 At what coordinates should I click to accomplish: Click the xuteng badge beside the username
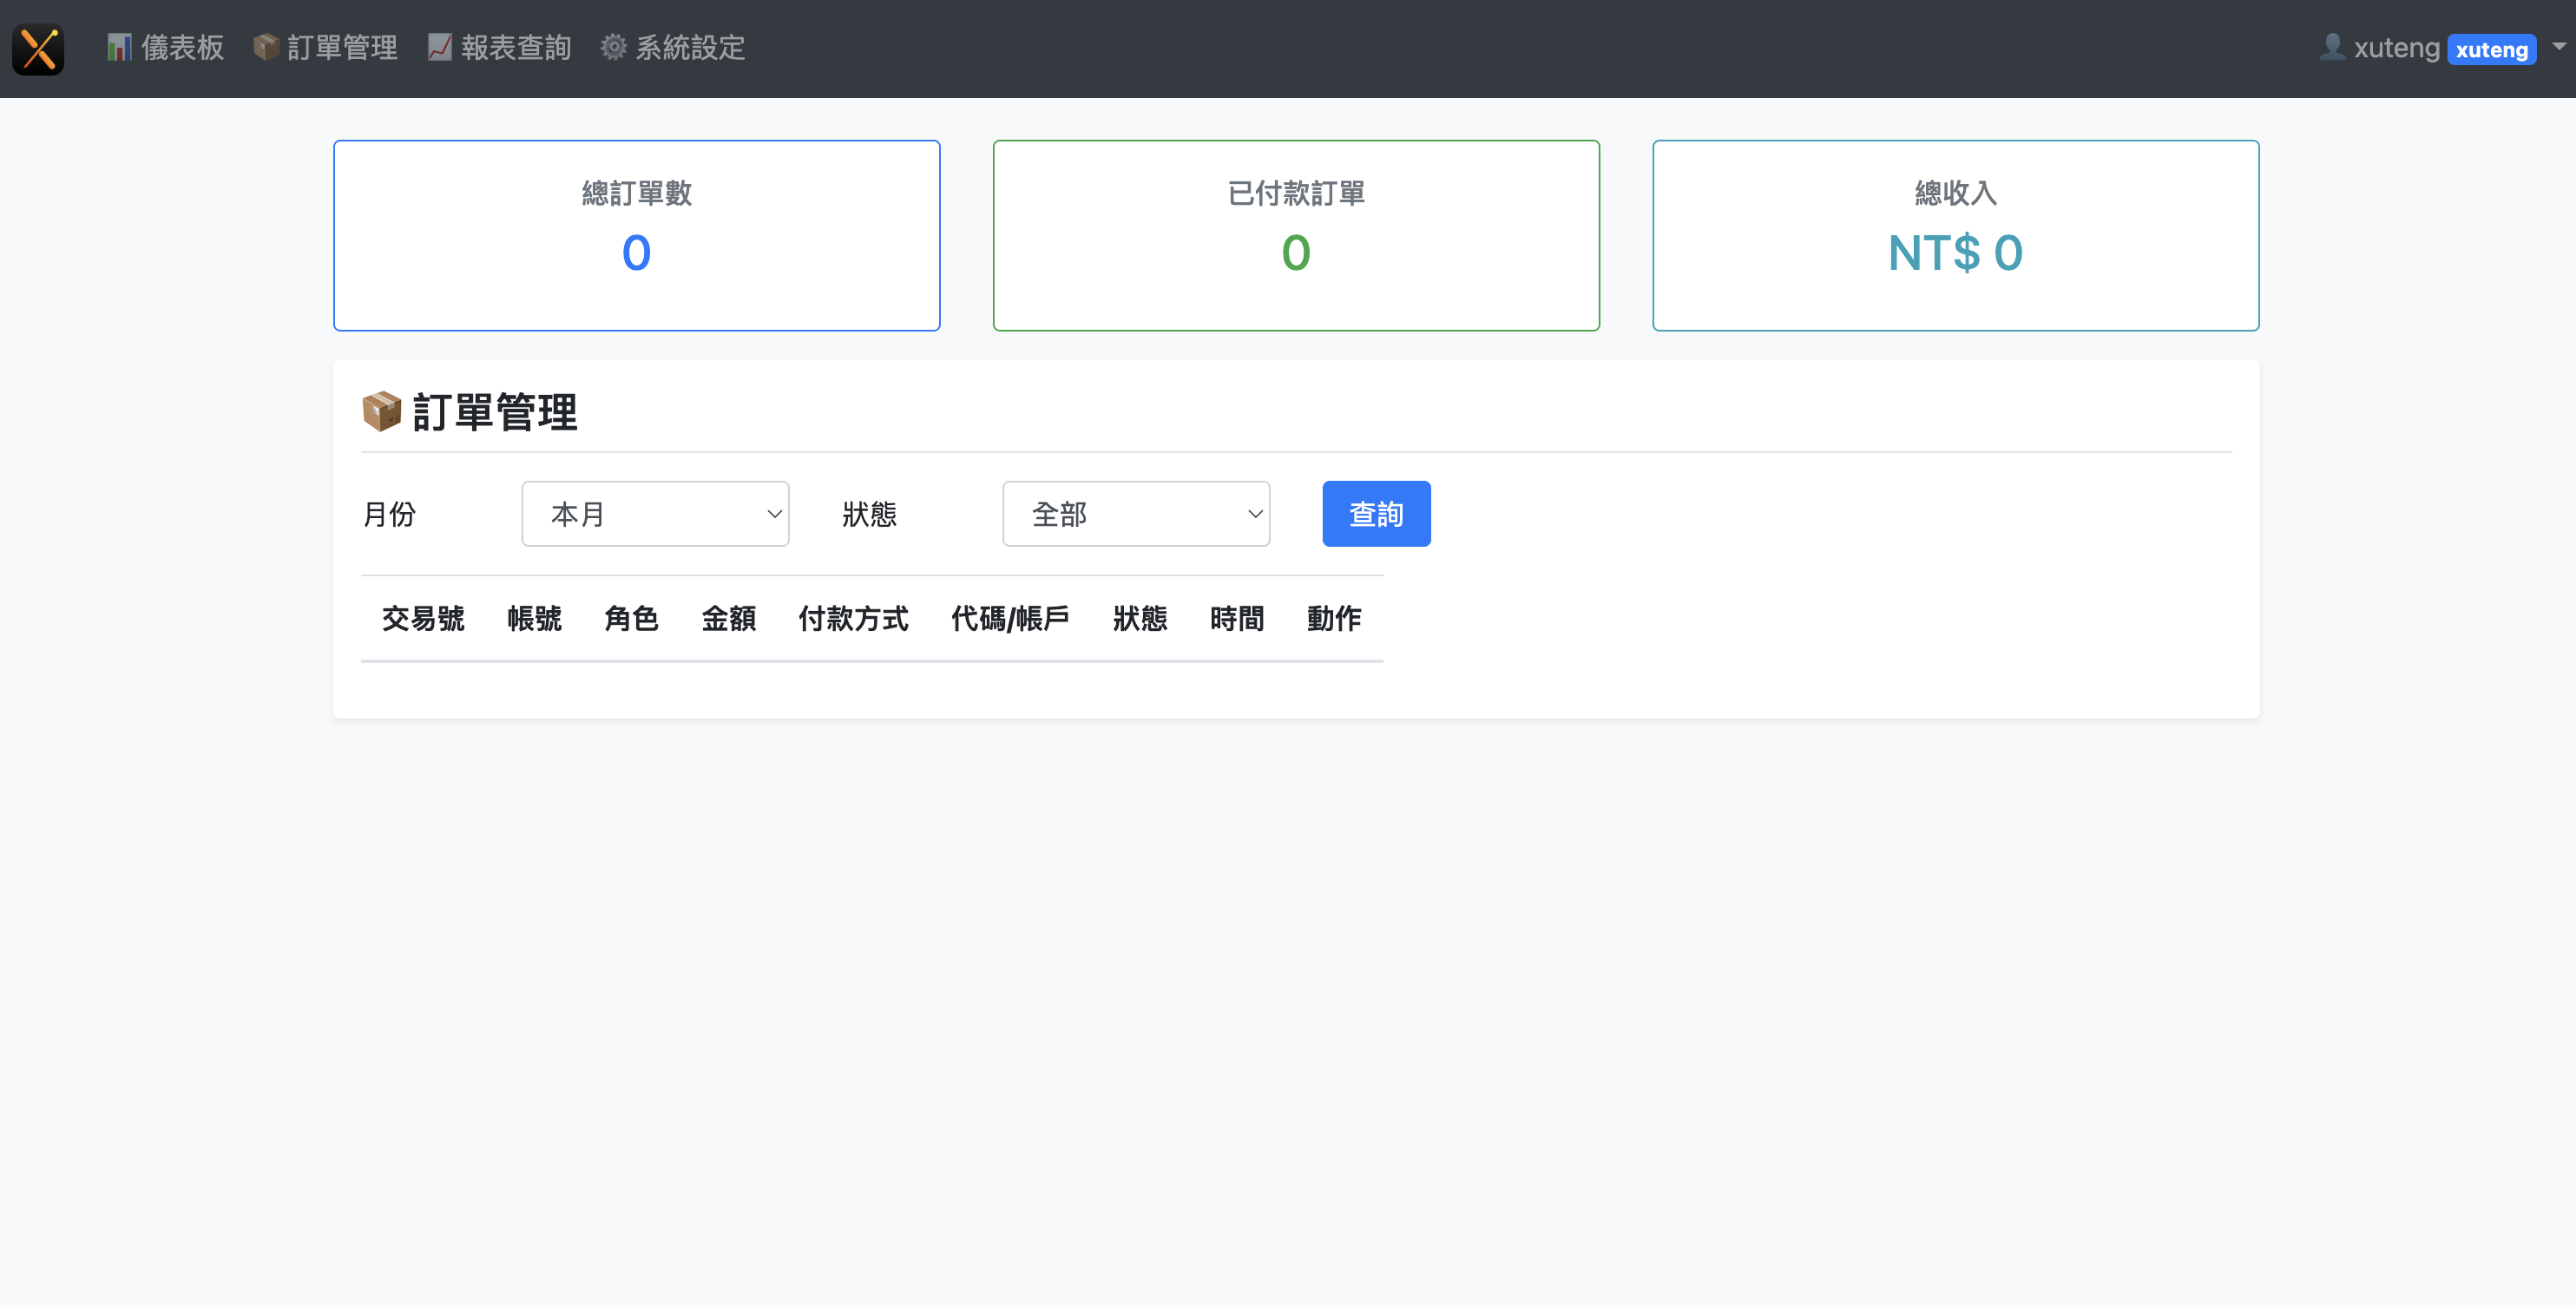click(x=2492, y=49)
